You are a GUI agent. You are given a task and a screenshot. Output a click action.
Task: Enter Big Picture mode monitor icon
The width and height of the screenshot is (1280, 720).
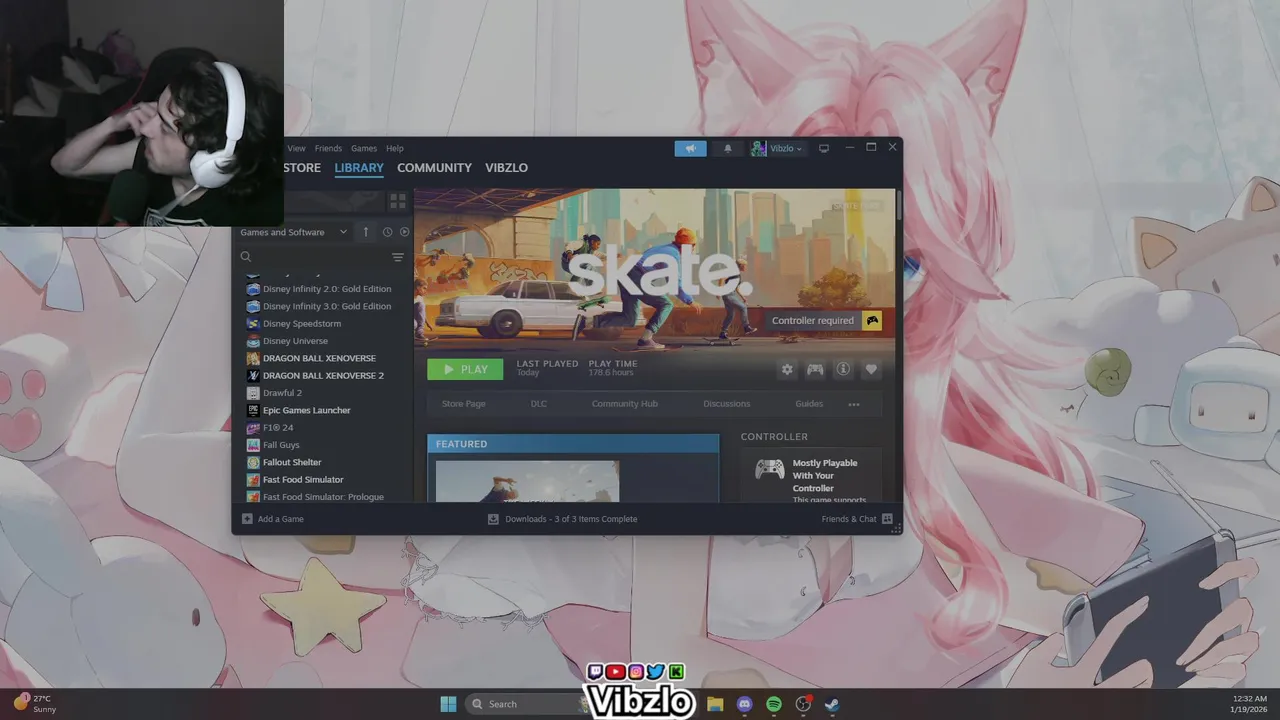click(x=824, y=148)
